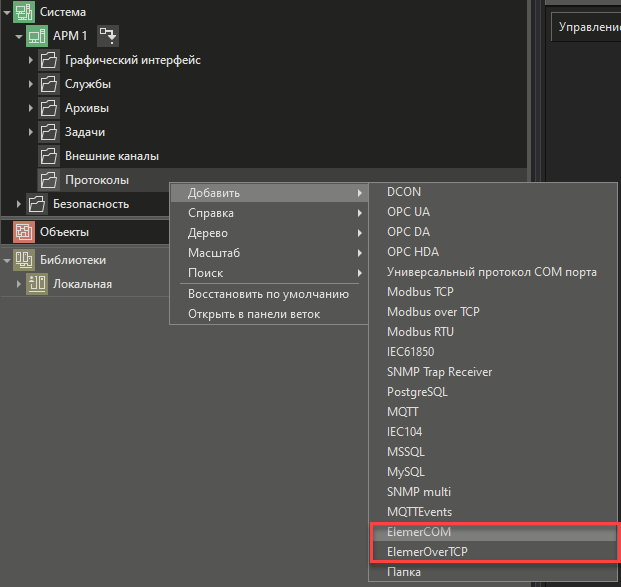Expand the Службы tree node
This screenshot has width=621, height=587.
(31, 84)
